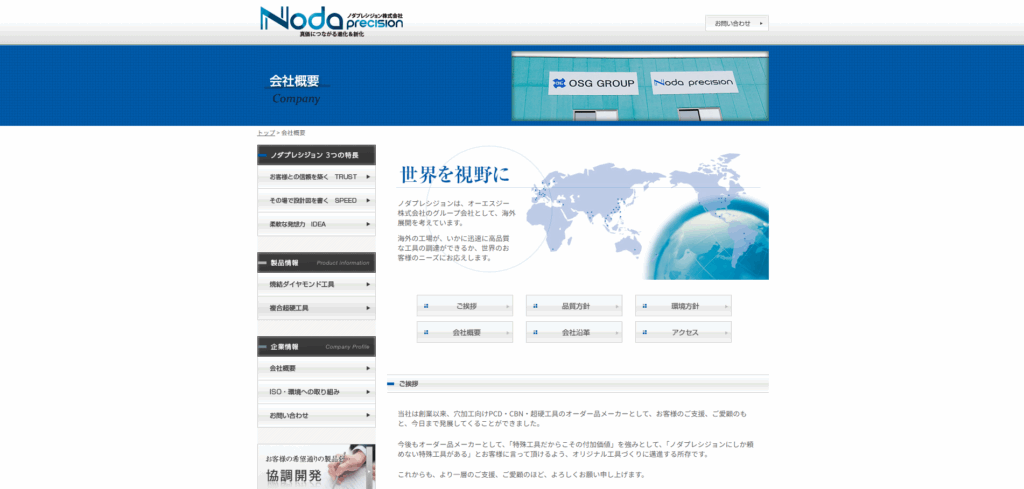Image resolution: width=1024 pixels, height=489 pixels.
Task: Go to ISO・環境への取り組み page
Action: point(316,392)
